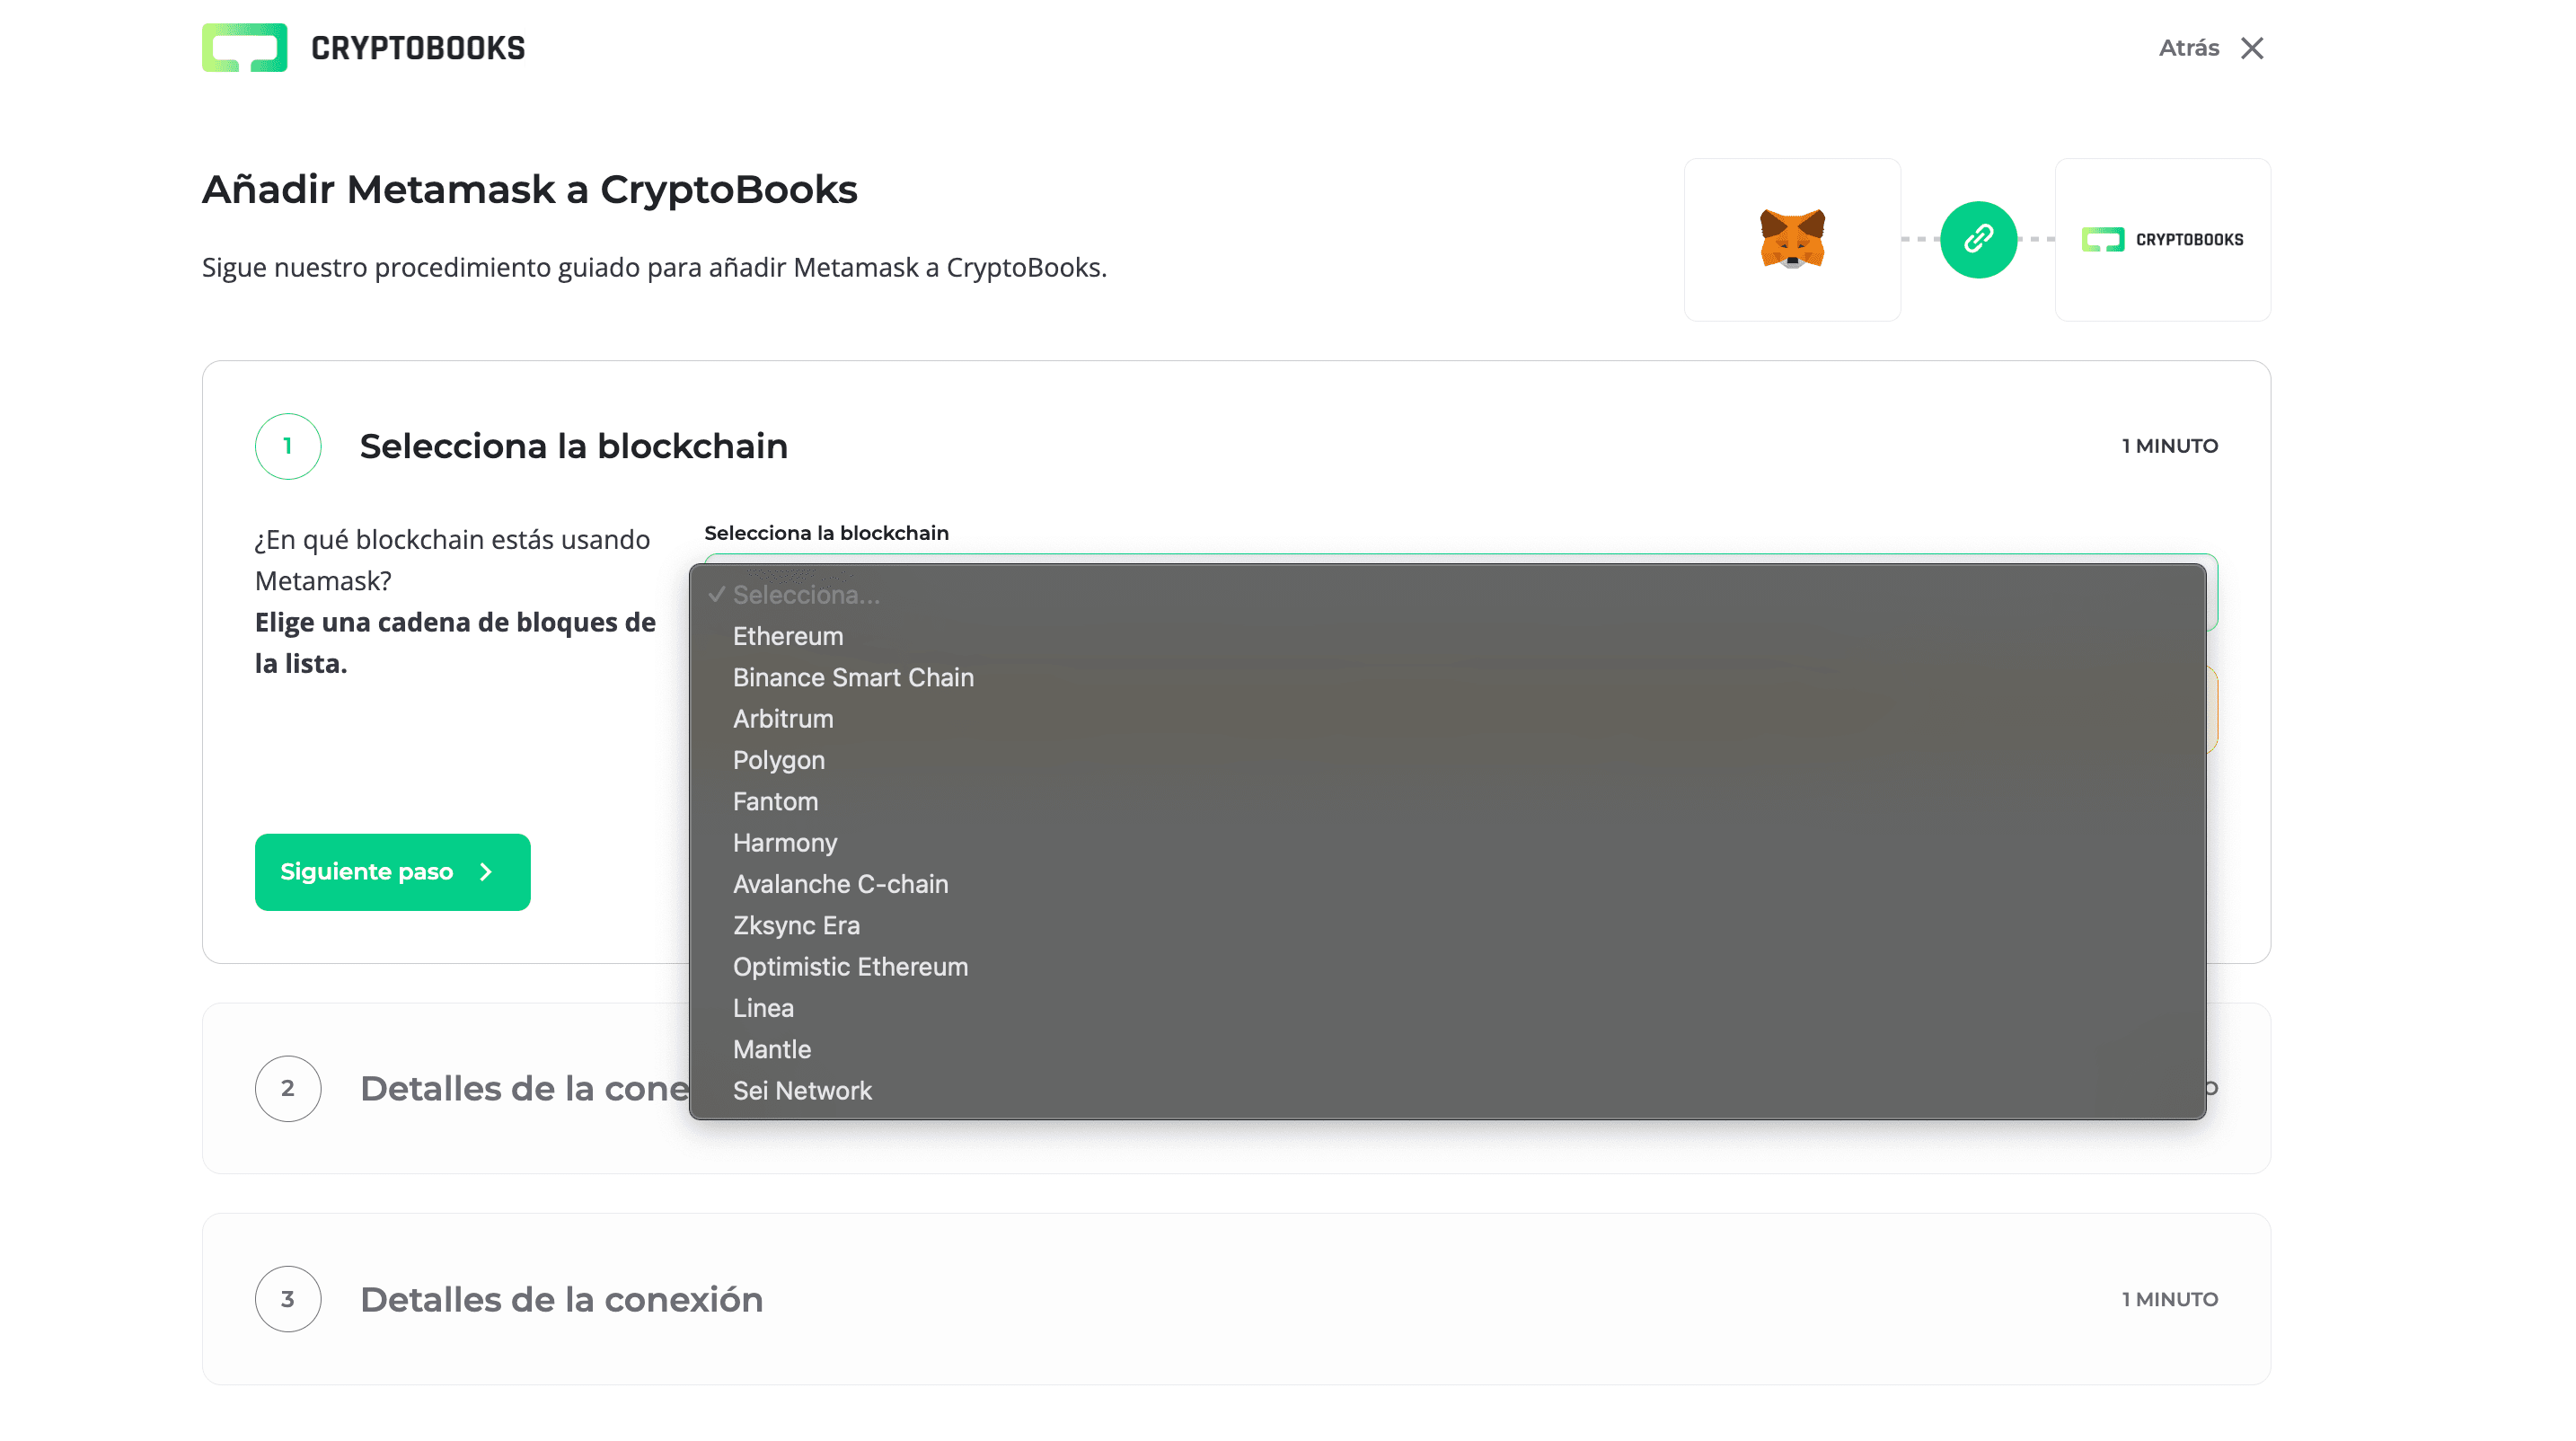This screenshot has width=2576, height=1441.
Task: Click the close X icon at top right
Action: tap(2253, 47)
